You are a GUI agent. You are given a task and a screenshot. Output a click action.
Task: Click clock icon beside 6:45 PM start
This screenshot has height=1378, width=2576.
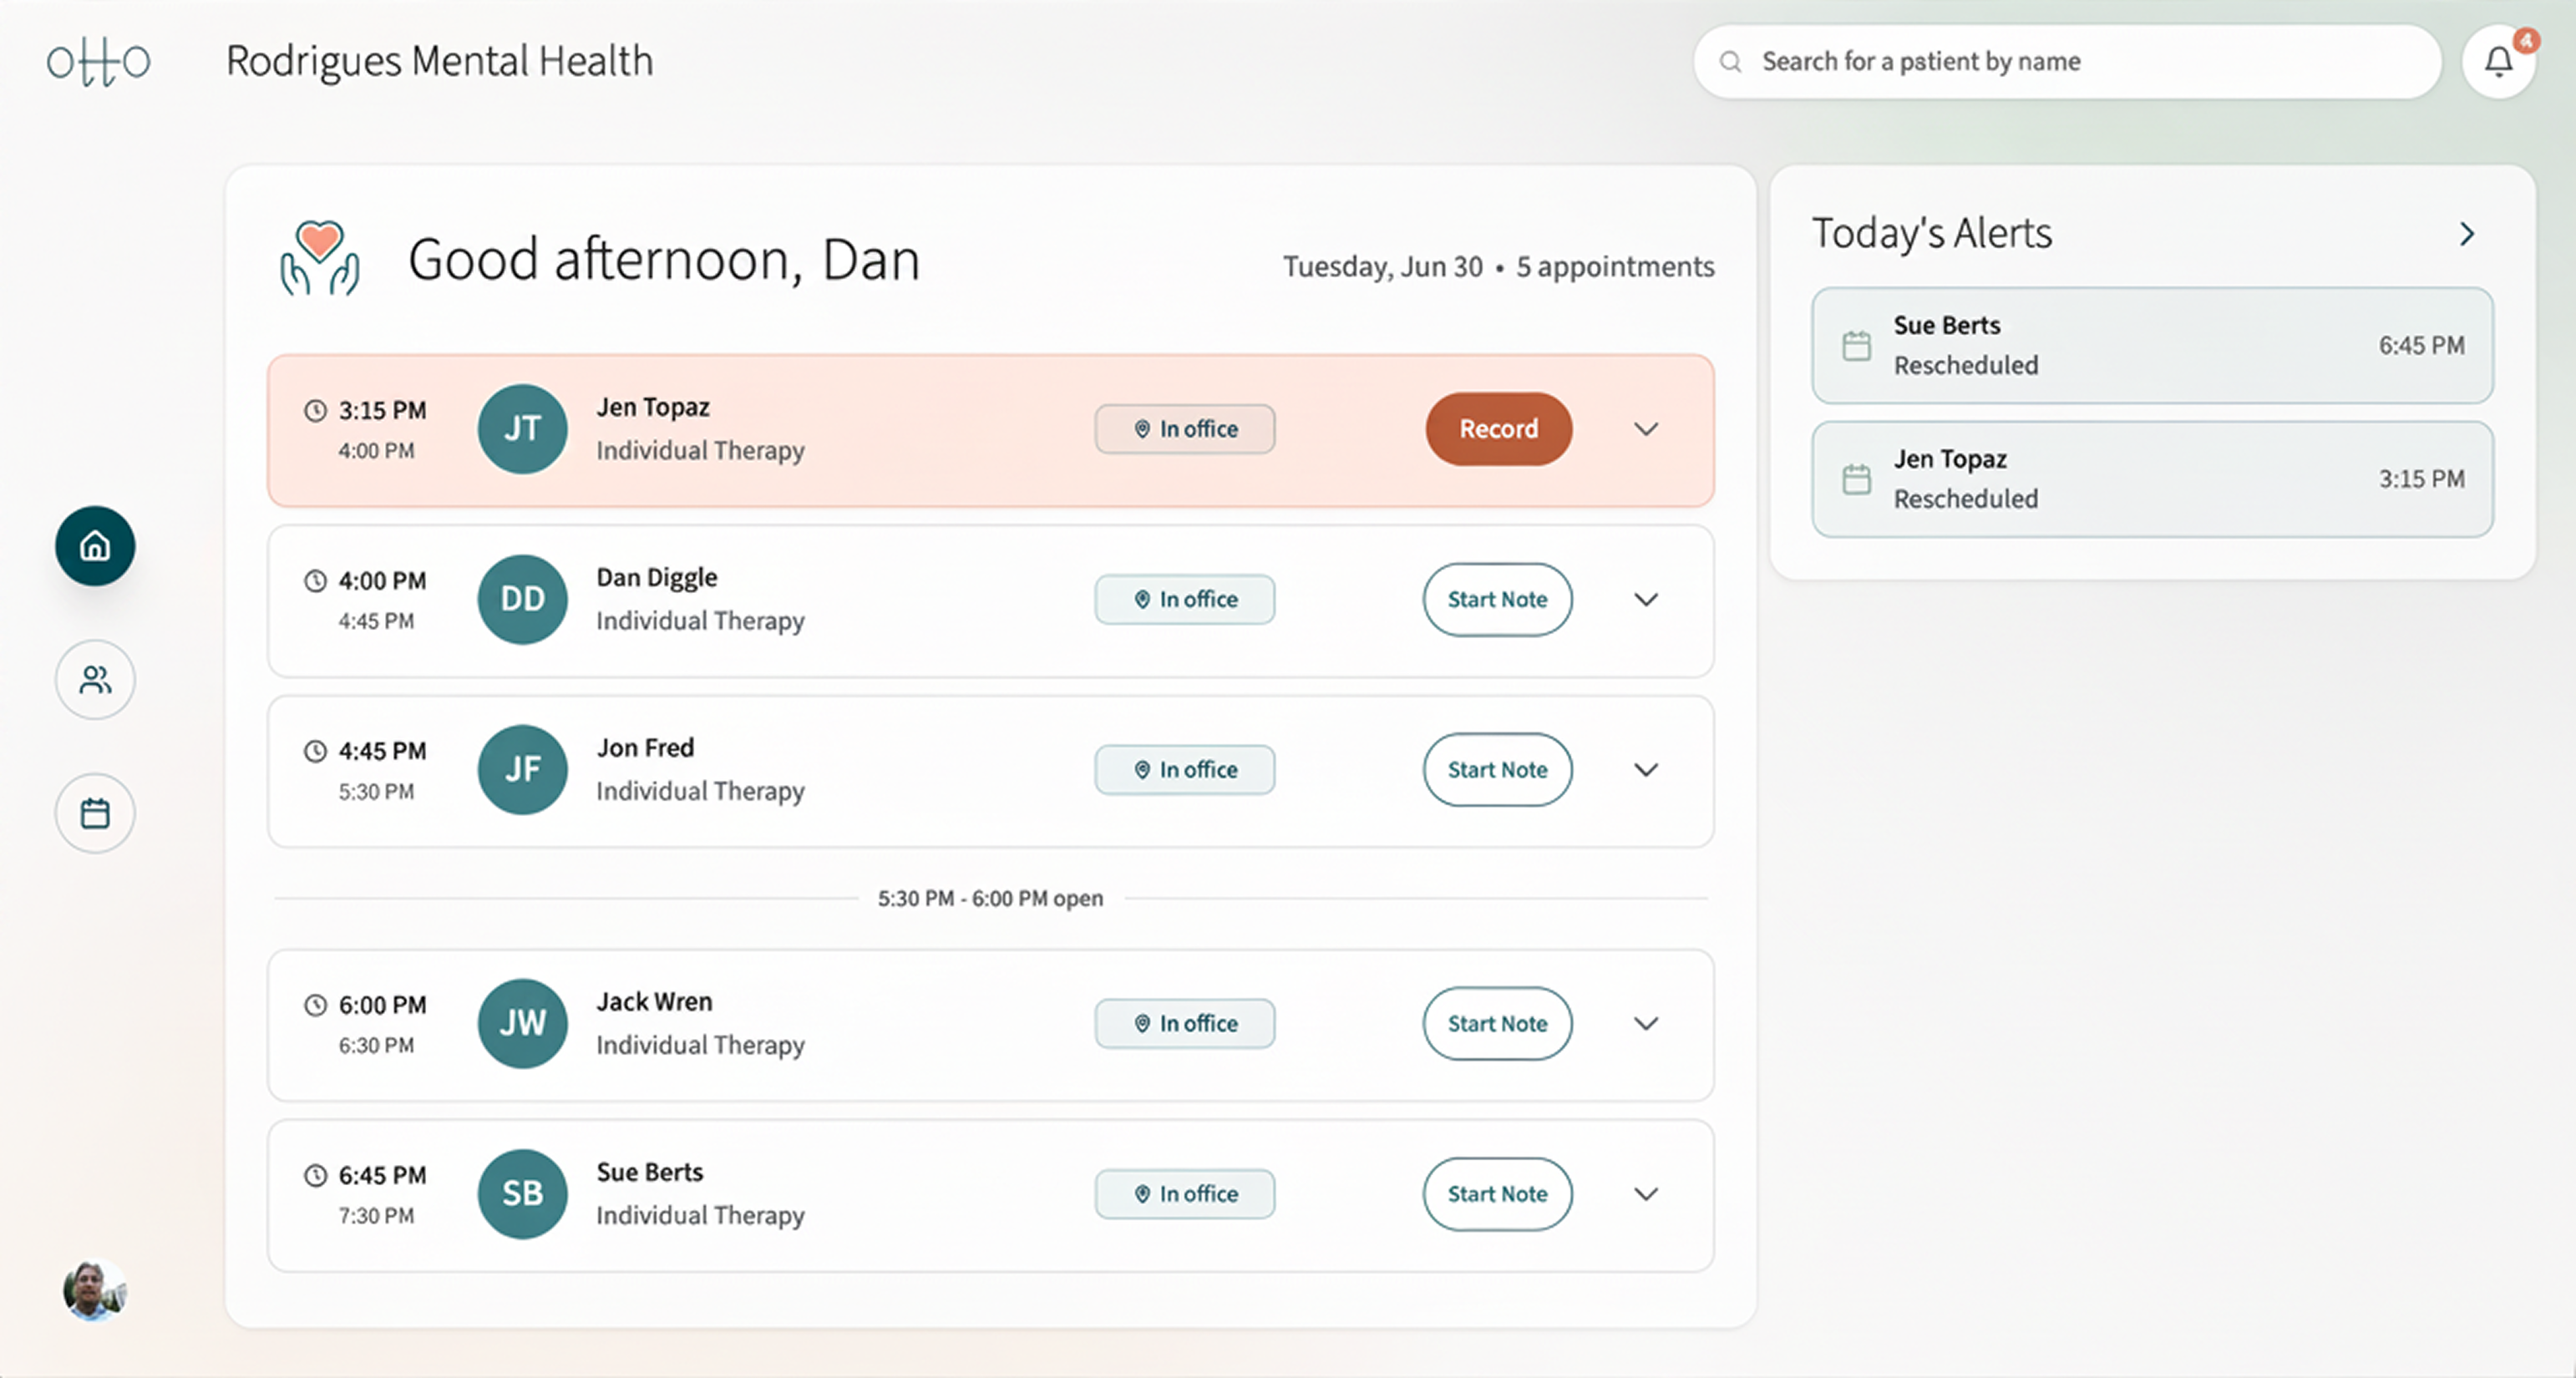[x=315, y=1174]
